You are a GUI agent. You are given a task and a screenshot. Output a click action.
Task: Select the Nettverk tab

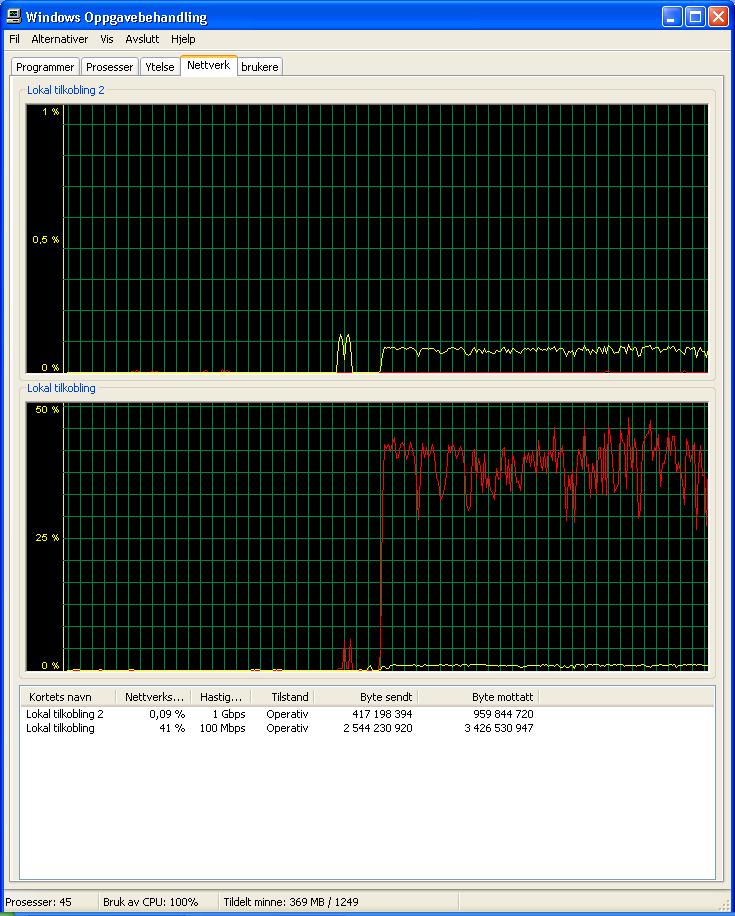click(x=209, y=65)
